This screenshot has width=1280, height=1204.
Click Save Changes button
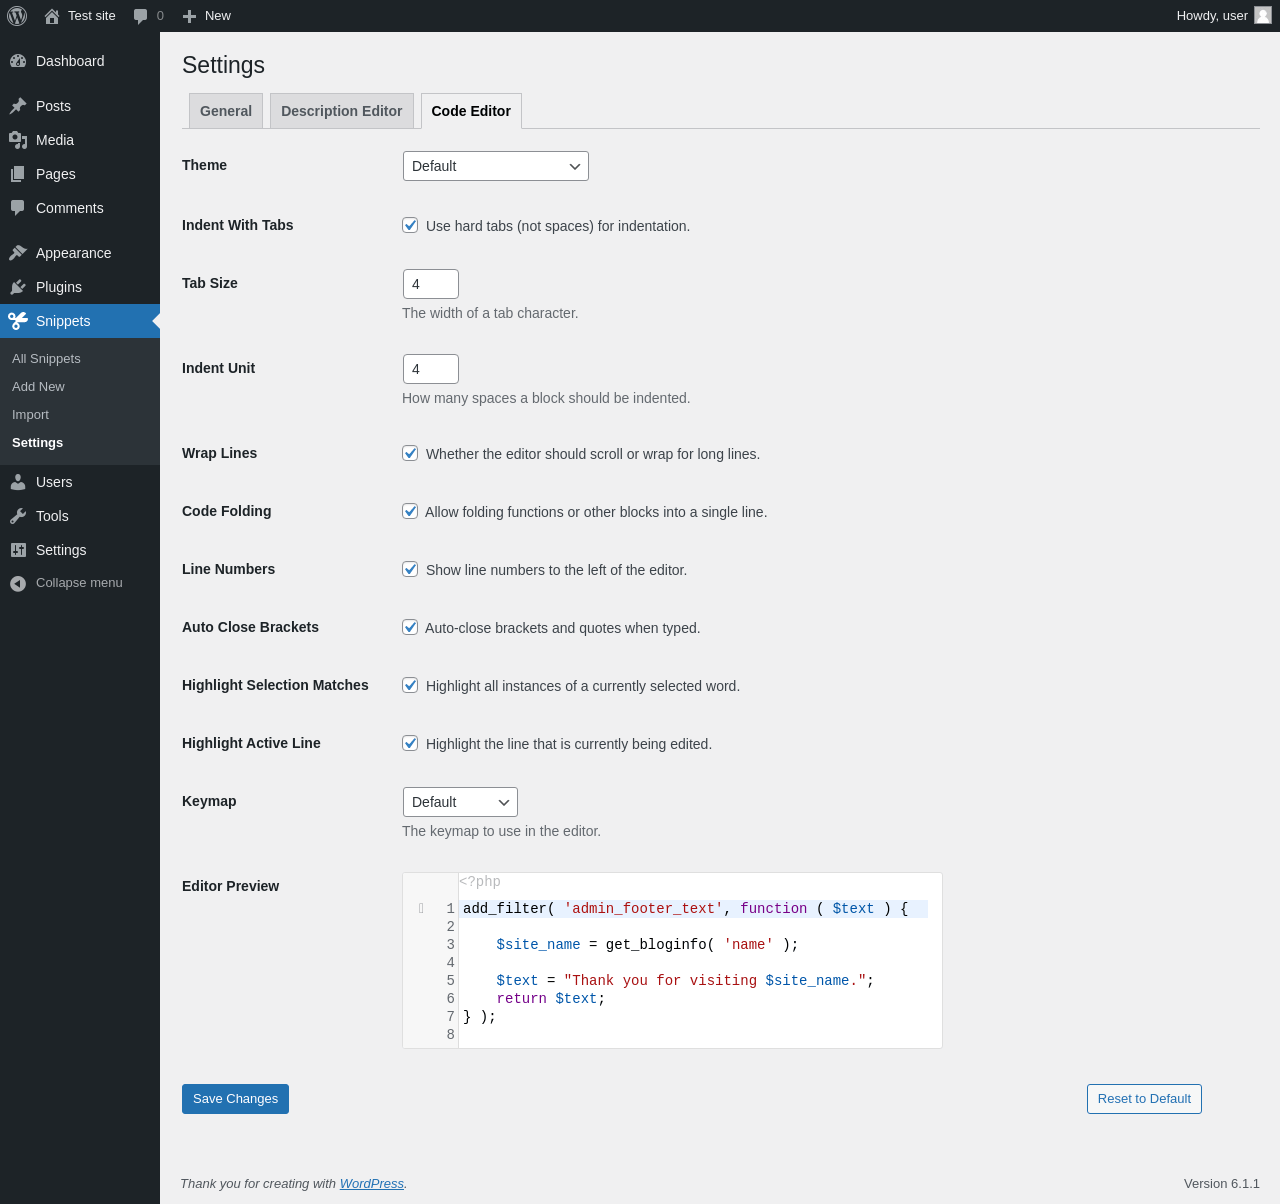pyautogui.click(x=235, y=1099)
